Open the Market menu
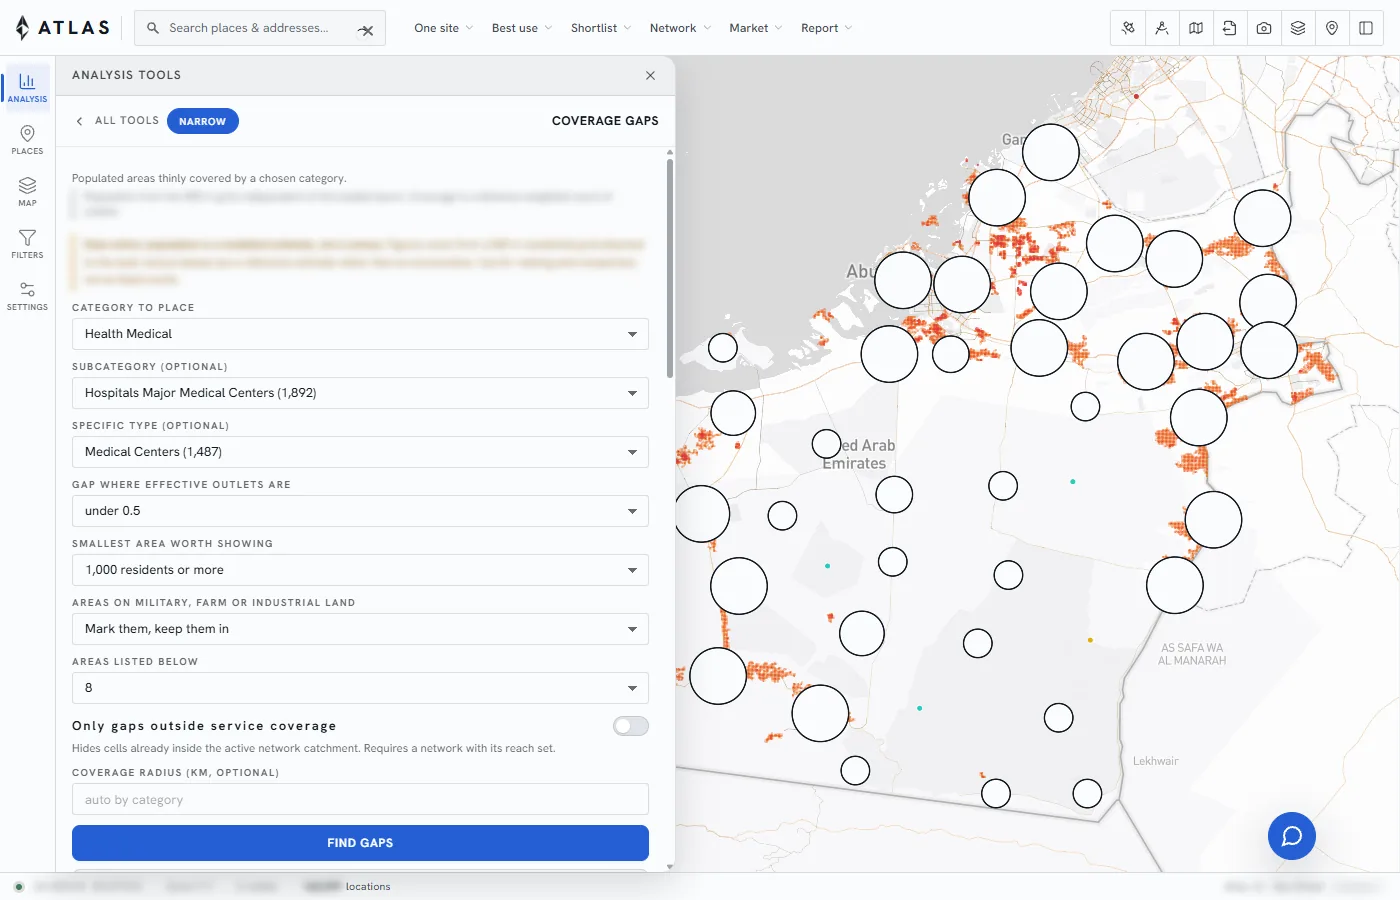The image size is (1400, 900). 755,28
